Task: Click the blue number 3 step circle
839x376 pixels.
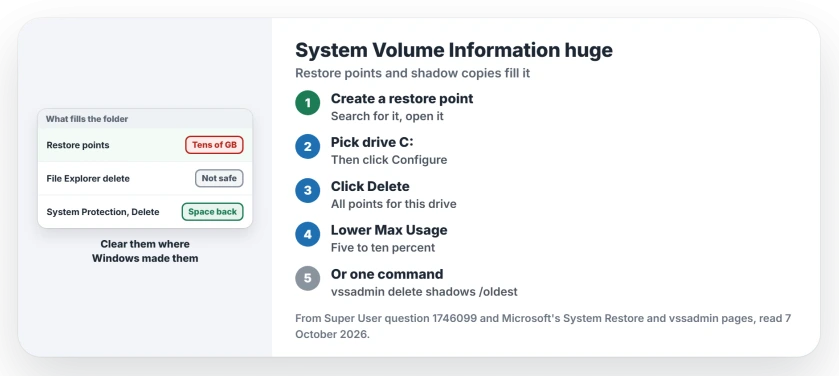Action: pyautogui.click(x=308, y=190)
